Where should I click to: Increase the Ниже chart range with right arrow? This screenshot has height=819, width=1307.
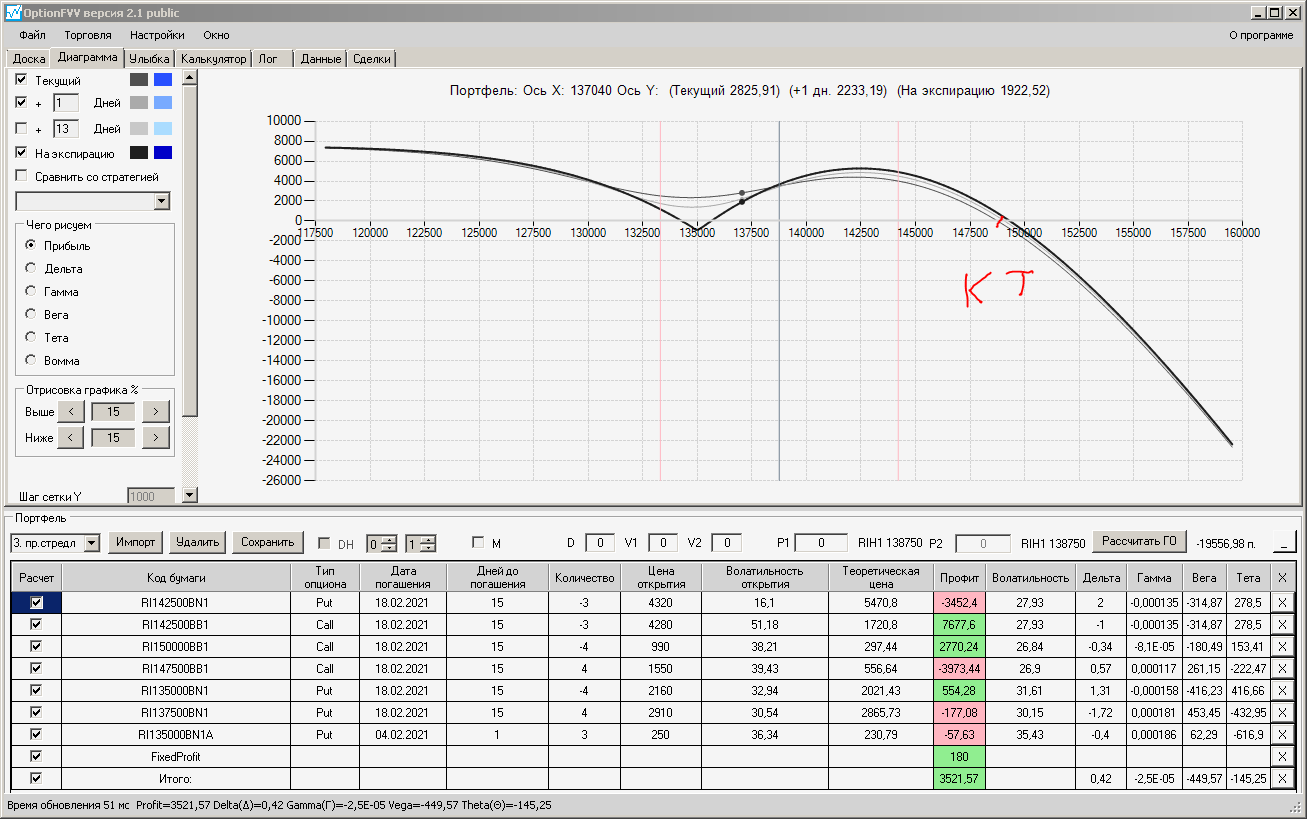[156, 437]
